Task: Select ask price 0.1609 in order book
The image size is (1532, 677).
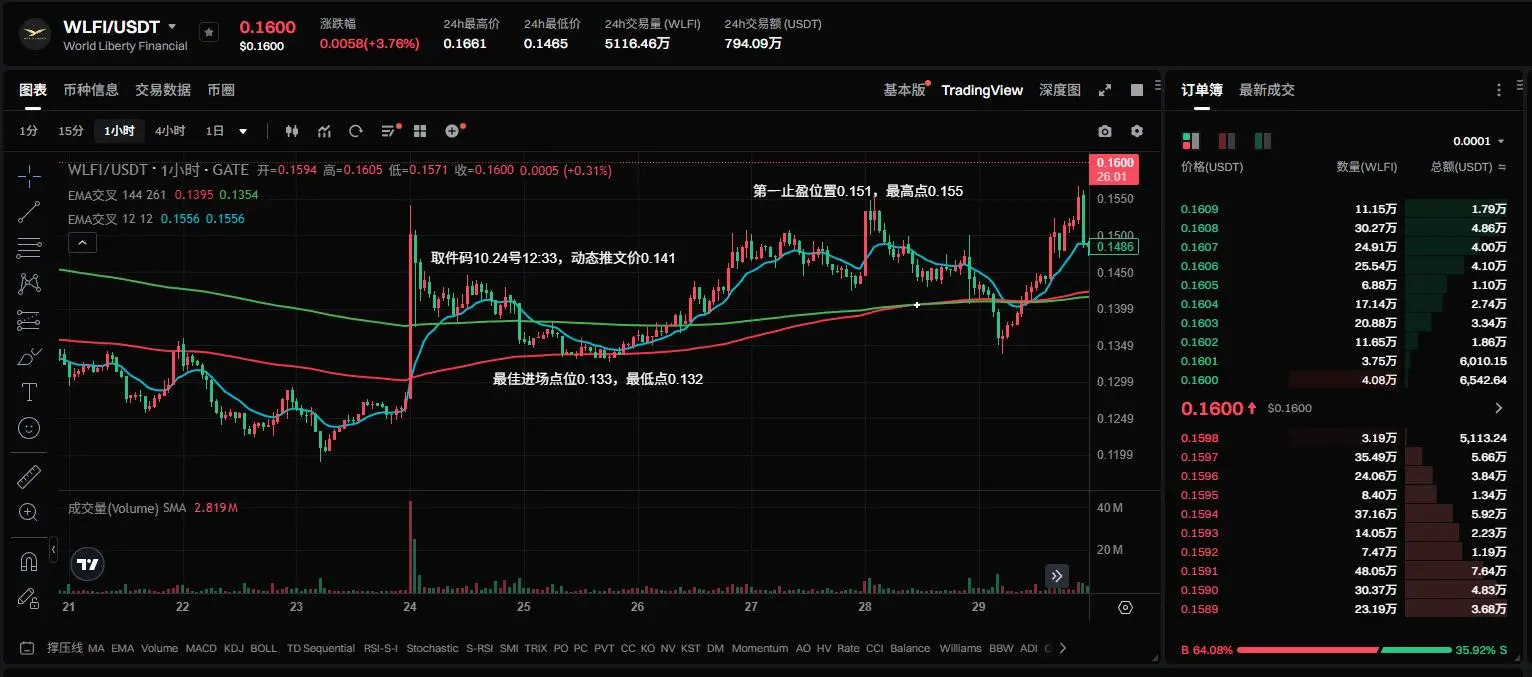Action: (x=1200, y=209)
